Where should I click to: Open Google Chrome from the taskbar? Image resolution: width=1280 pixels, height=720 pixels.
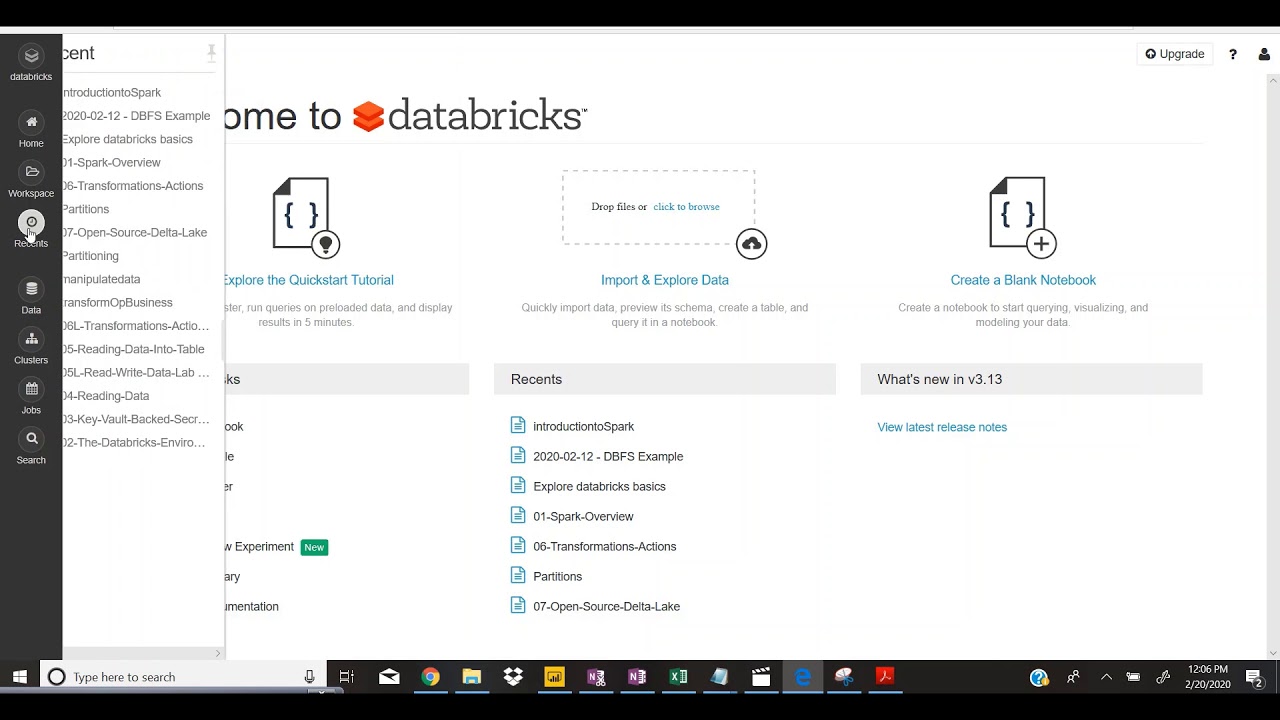[x=430, y=677]
